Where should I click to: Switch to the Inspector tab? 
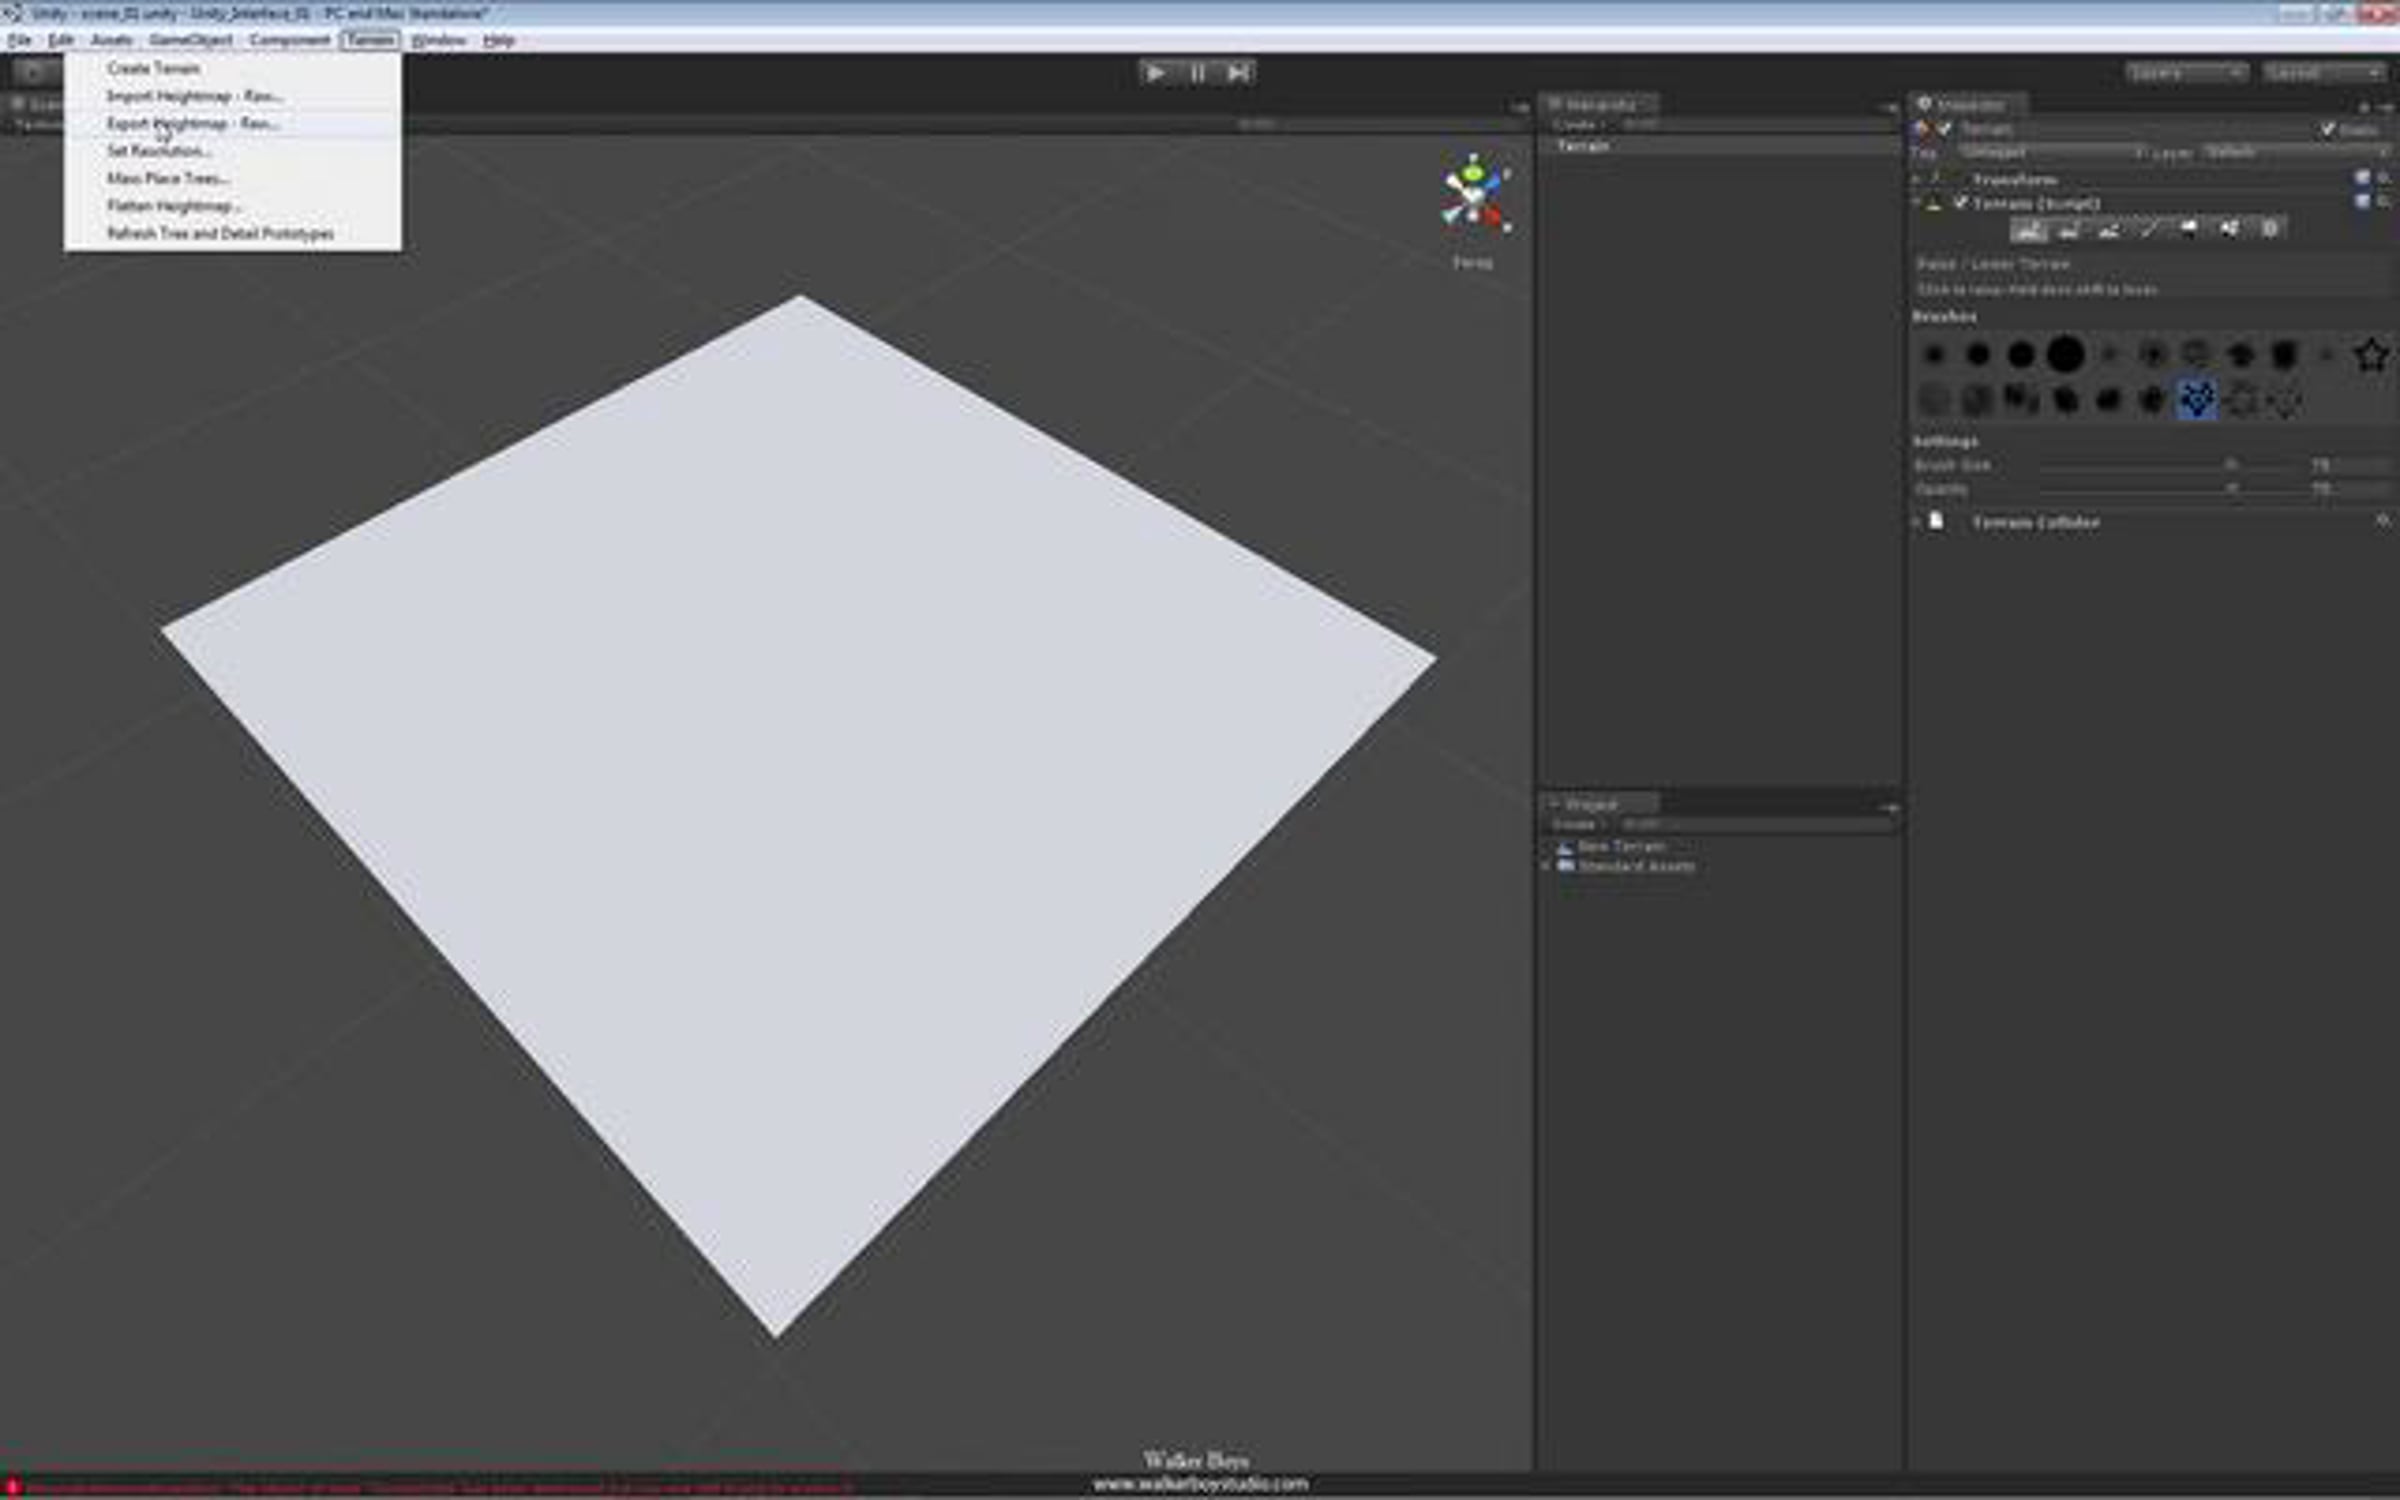[1968, 104]
